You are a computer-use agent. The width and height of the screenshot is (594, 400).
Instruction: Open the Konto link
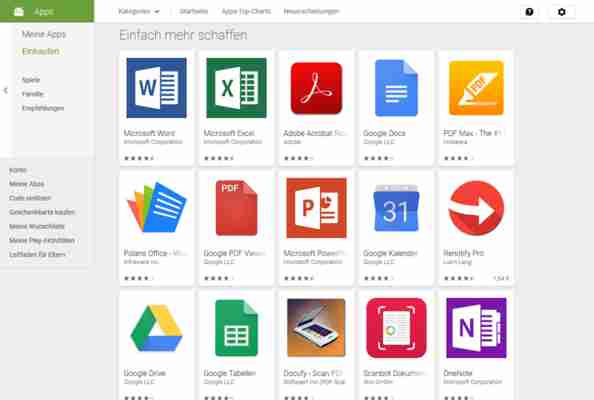tap(18, 170)
